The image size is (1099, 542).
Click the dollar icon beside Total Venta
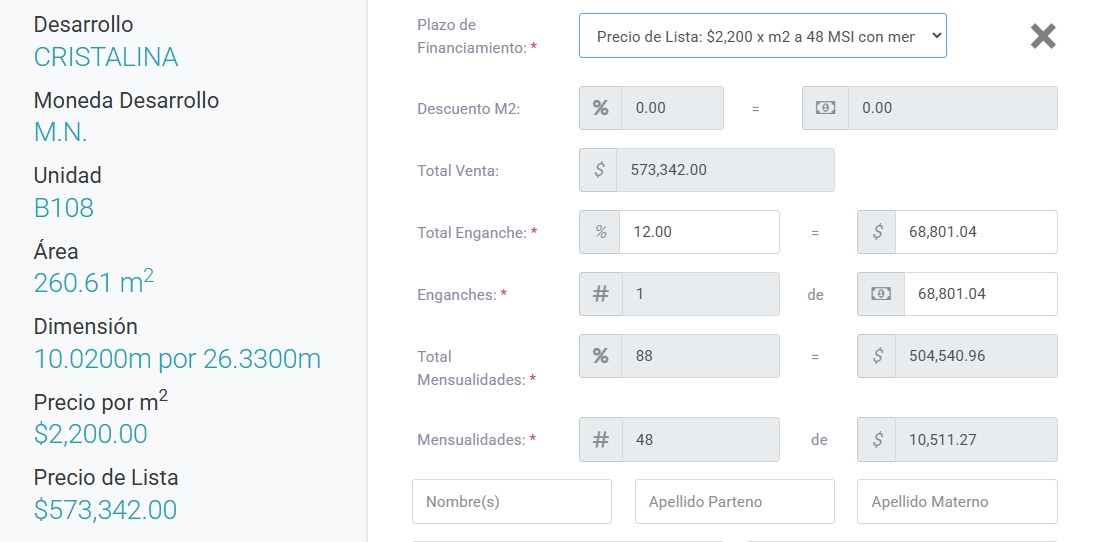pyautogui.click(x=599, y=170)
